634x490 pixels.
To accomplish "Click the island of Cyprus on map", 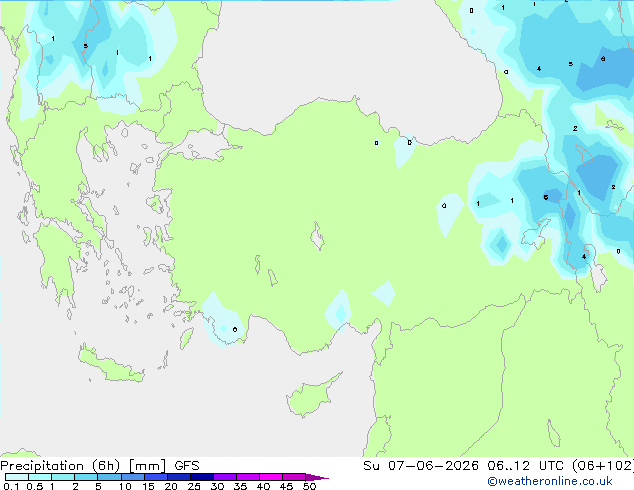I will [x=311, y=397].
